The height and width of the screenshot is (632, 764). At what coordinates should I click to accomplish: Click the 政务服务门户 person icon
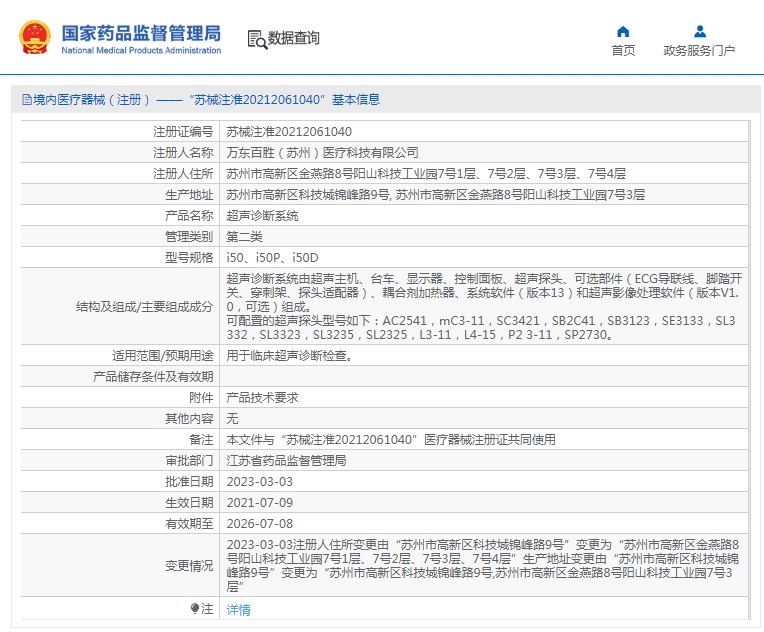coord(699,31)
